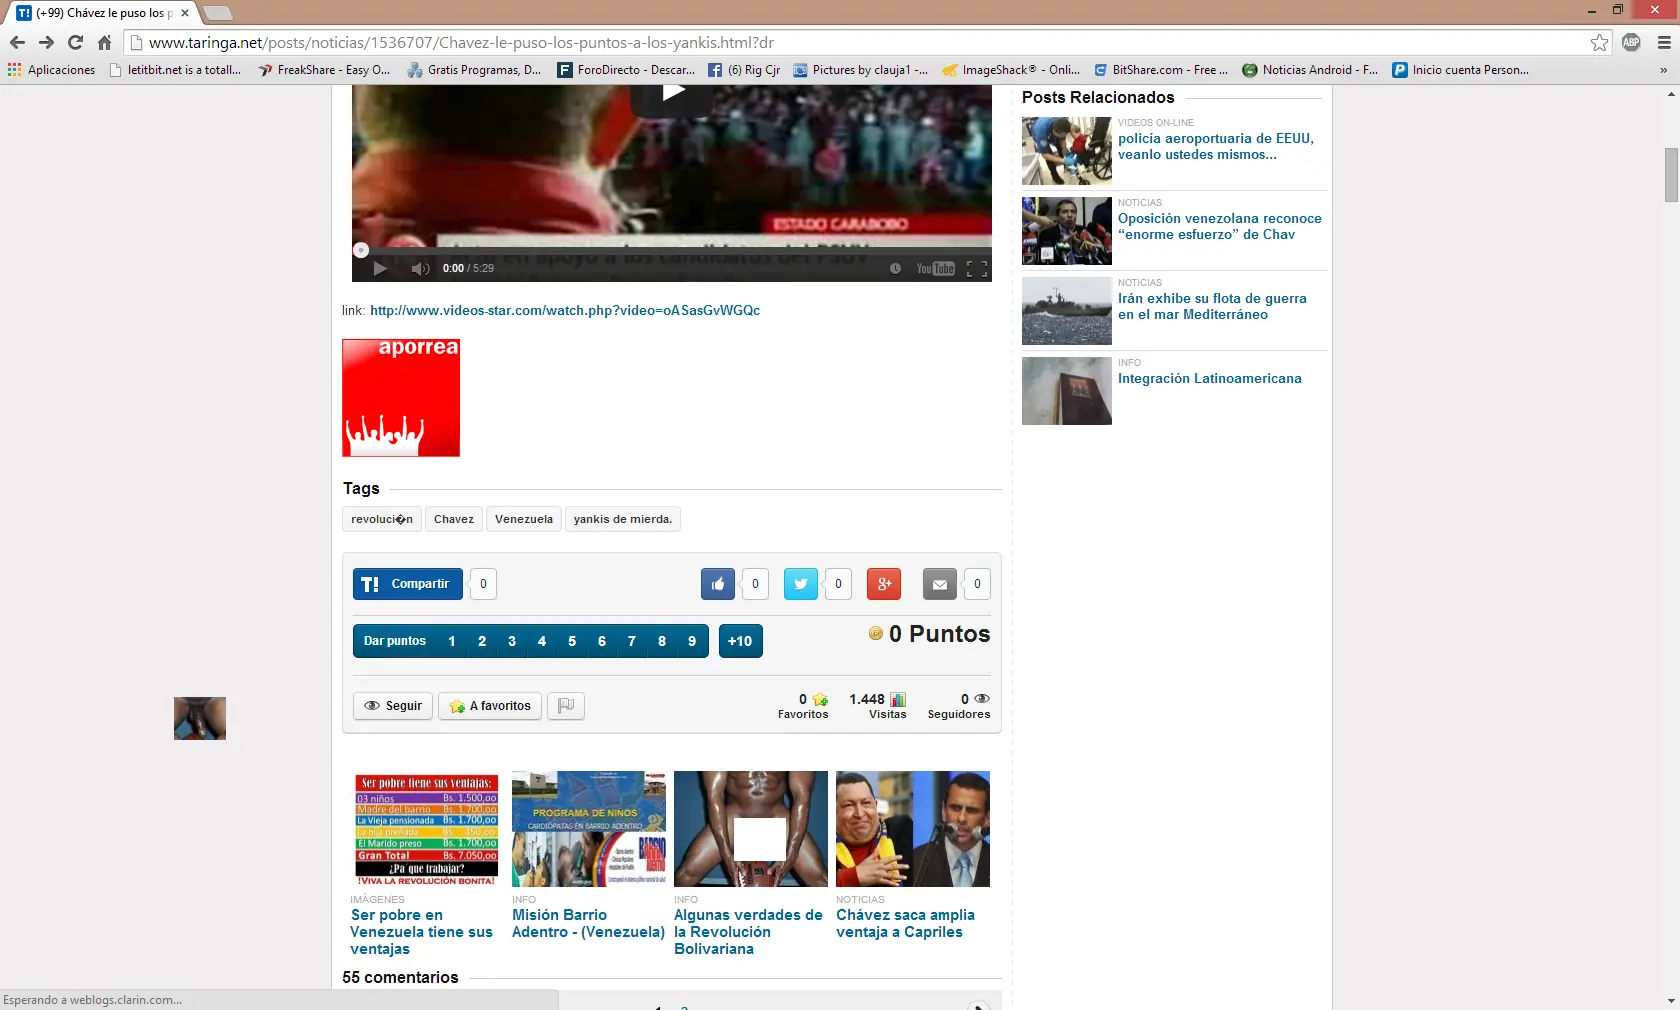The width and height of the screenshot is (1680, 1010).
Task: Click the Compartir button
Action: click(408, 584)
